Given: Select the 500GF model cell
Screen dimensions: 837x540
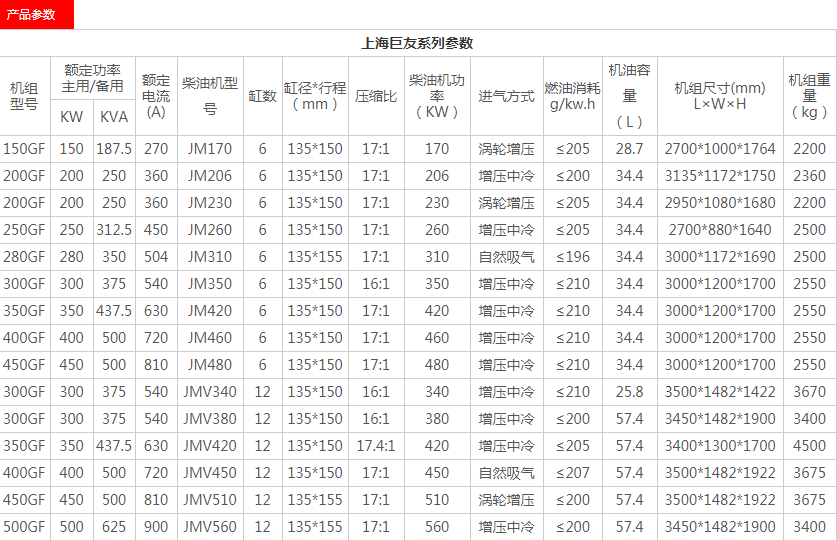Looking at the screenshot, I should [x=24, y=527].
